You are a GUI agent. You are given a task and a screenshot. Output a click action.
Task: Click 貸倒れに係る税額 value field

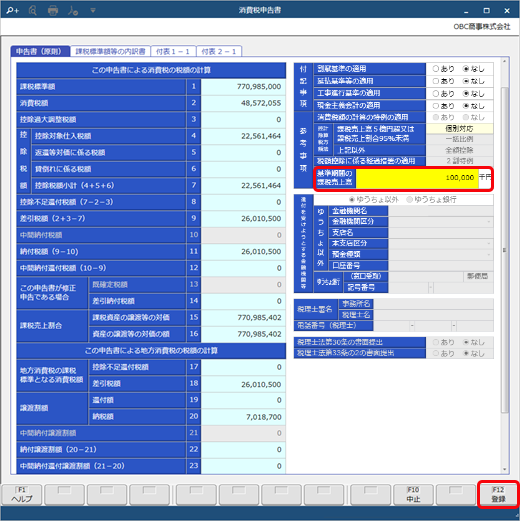pos(243,169)
